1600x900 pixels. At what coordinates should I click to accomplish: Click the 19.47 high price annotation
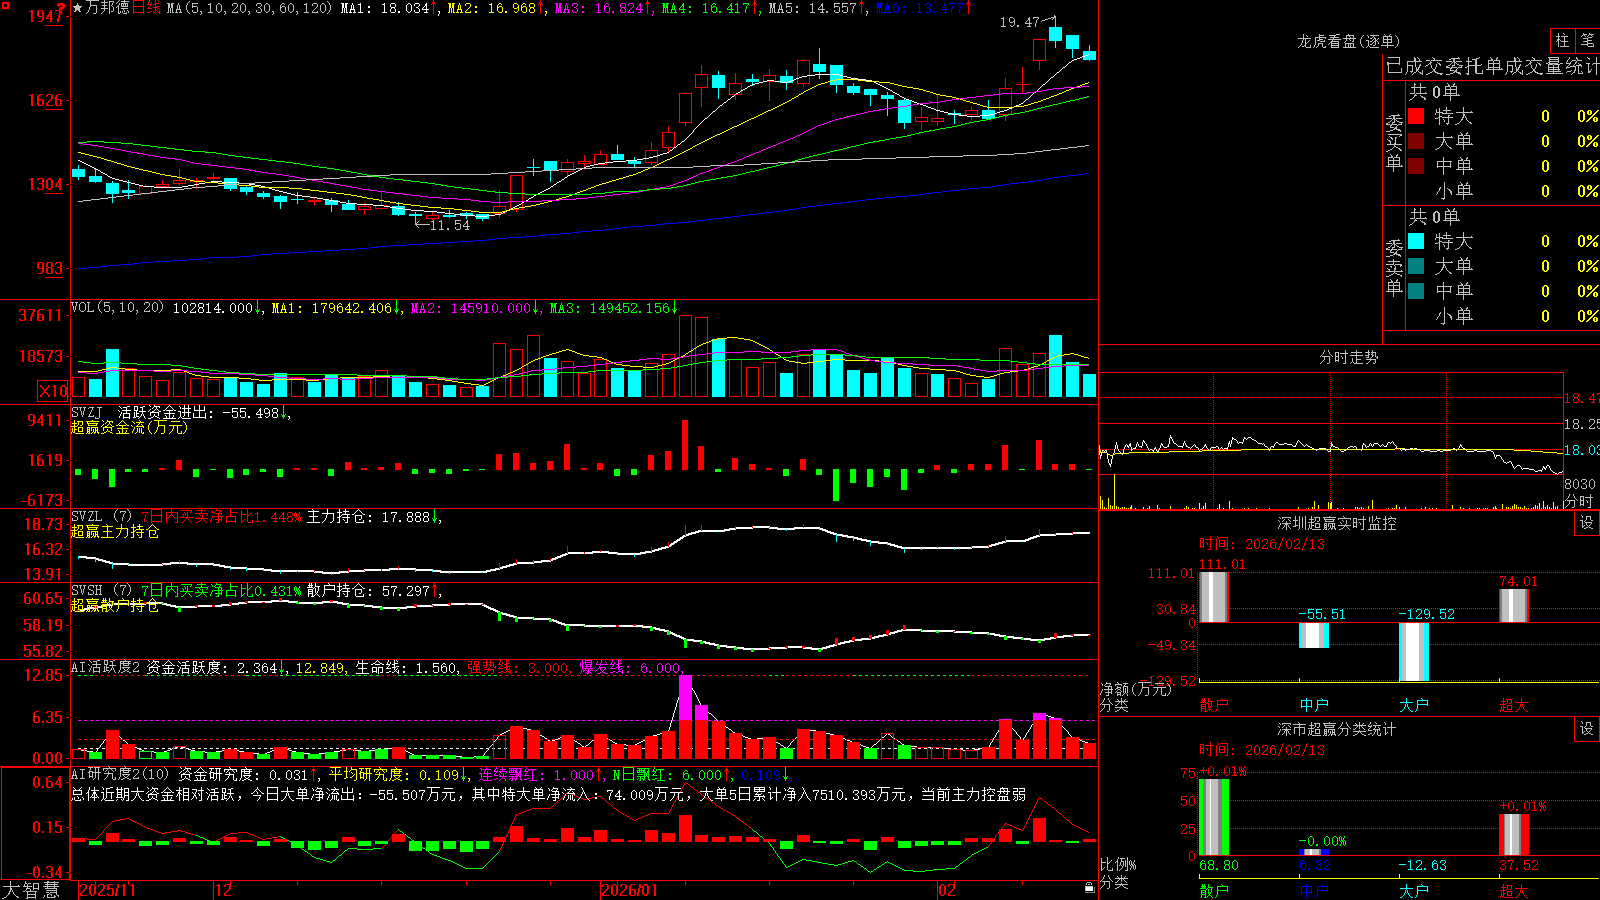[1019, 22]
